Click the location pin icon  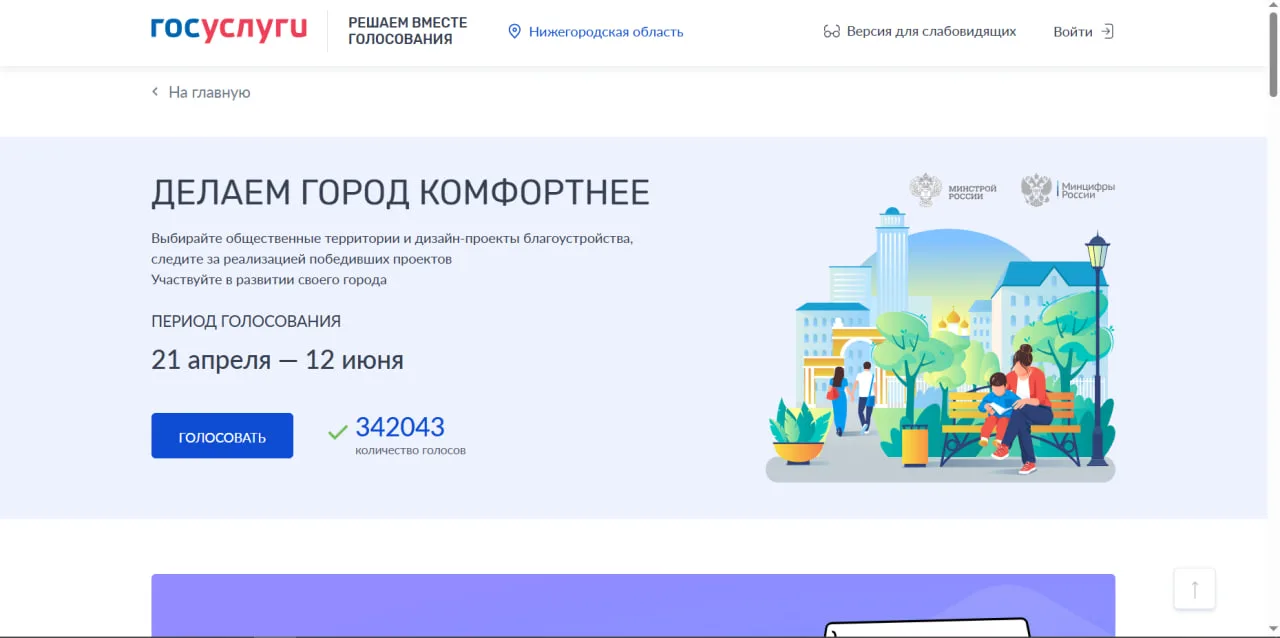click(x=515, y=31)
